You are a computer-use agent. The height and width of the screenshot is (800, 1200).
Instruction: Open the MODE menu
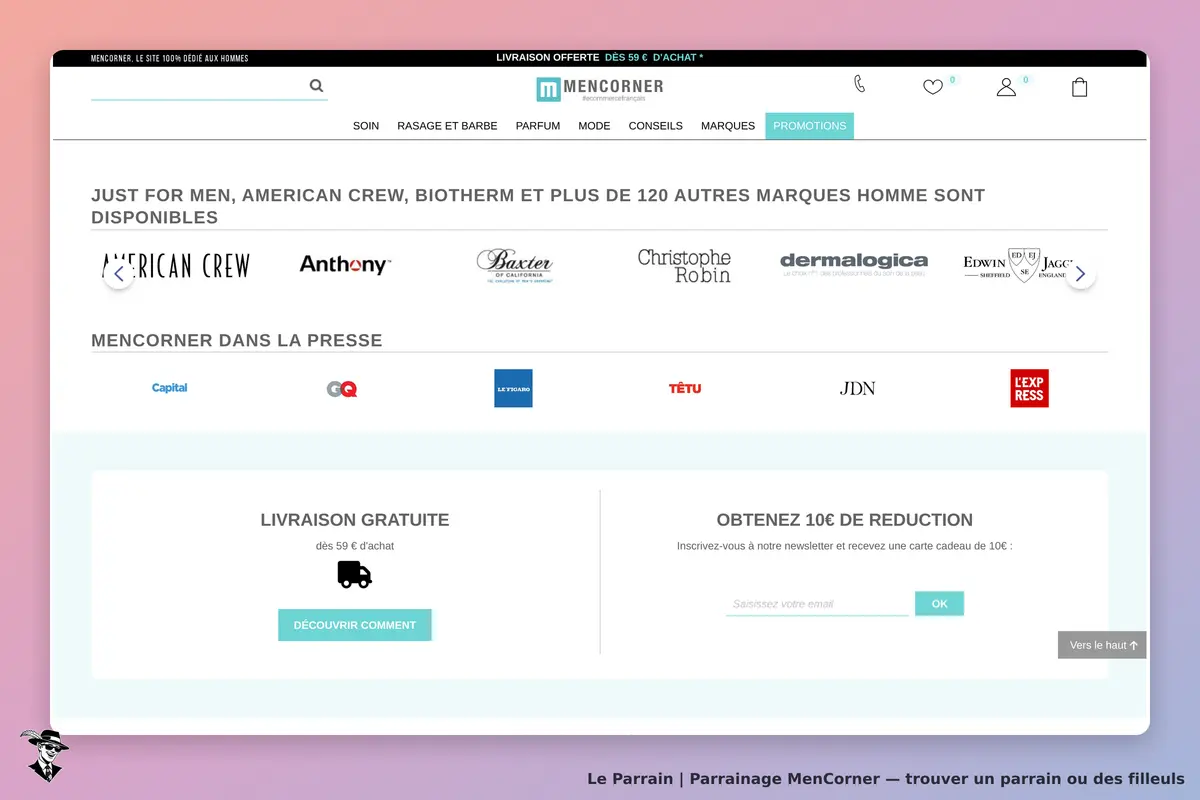(x=594, y=126)
